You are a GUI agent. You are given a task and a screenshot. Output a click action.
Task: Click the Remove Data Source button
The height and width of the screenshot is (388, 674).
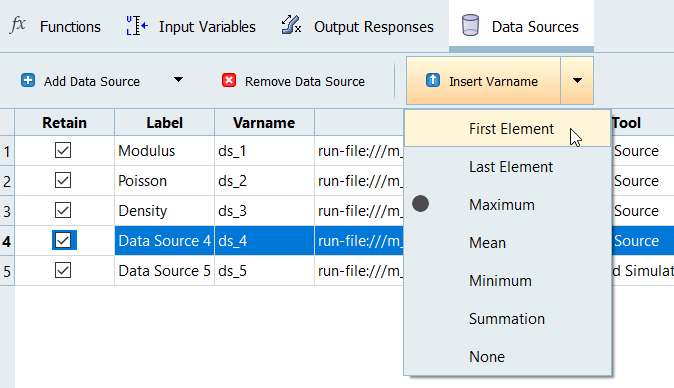[293, 81]
